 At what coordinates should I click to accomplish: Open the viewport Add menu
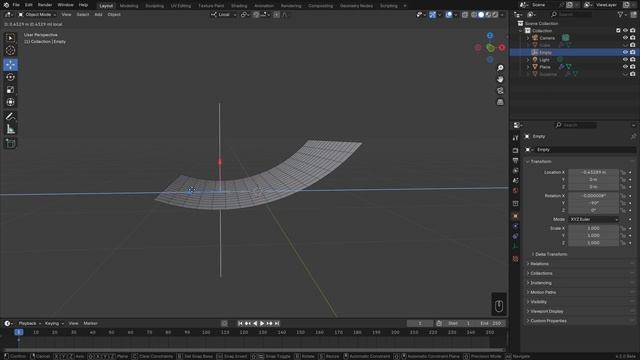pos(98,15)
